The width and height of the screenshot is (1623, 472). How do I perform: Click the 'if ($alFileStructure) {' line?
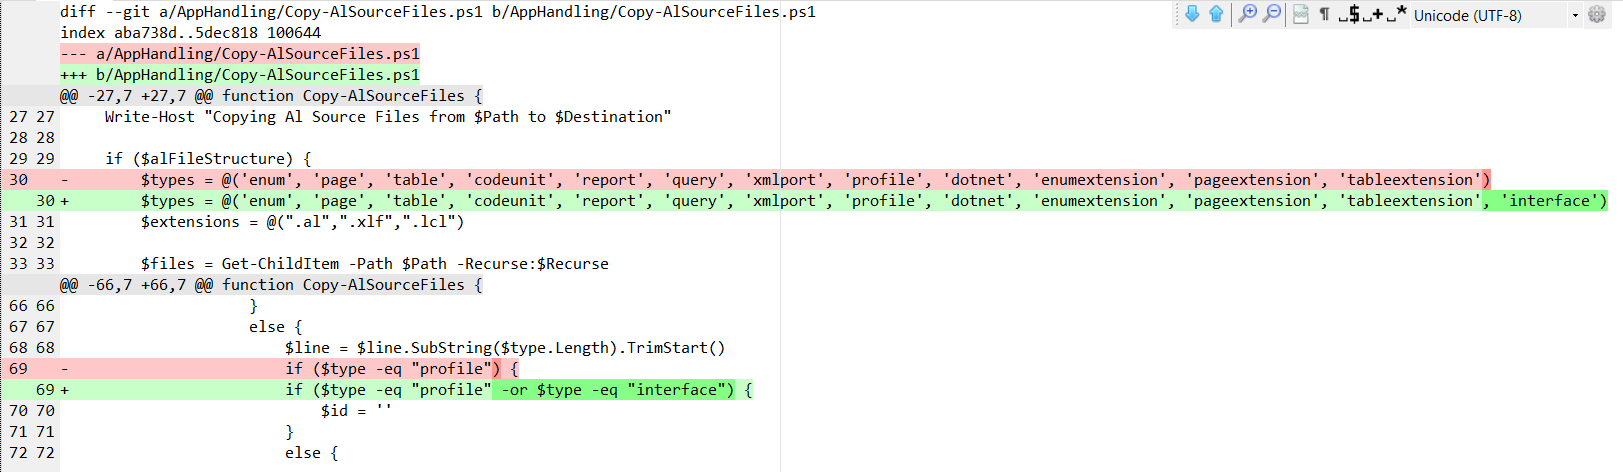point(208,159)
